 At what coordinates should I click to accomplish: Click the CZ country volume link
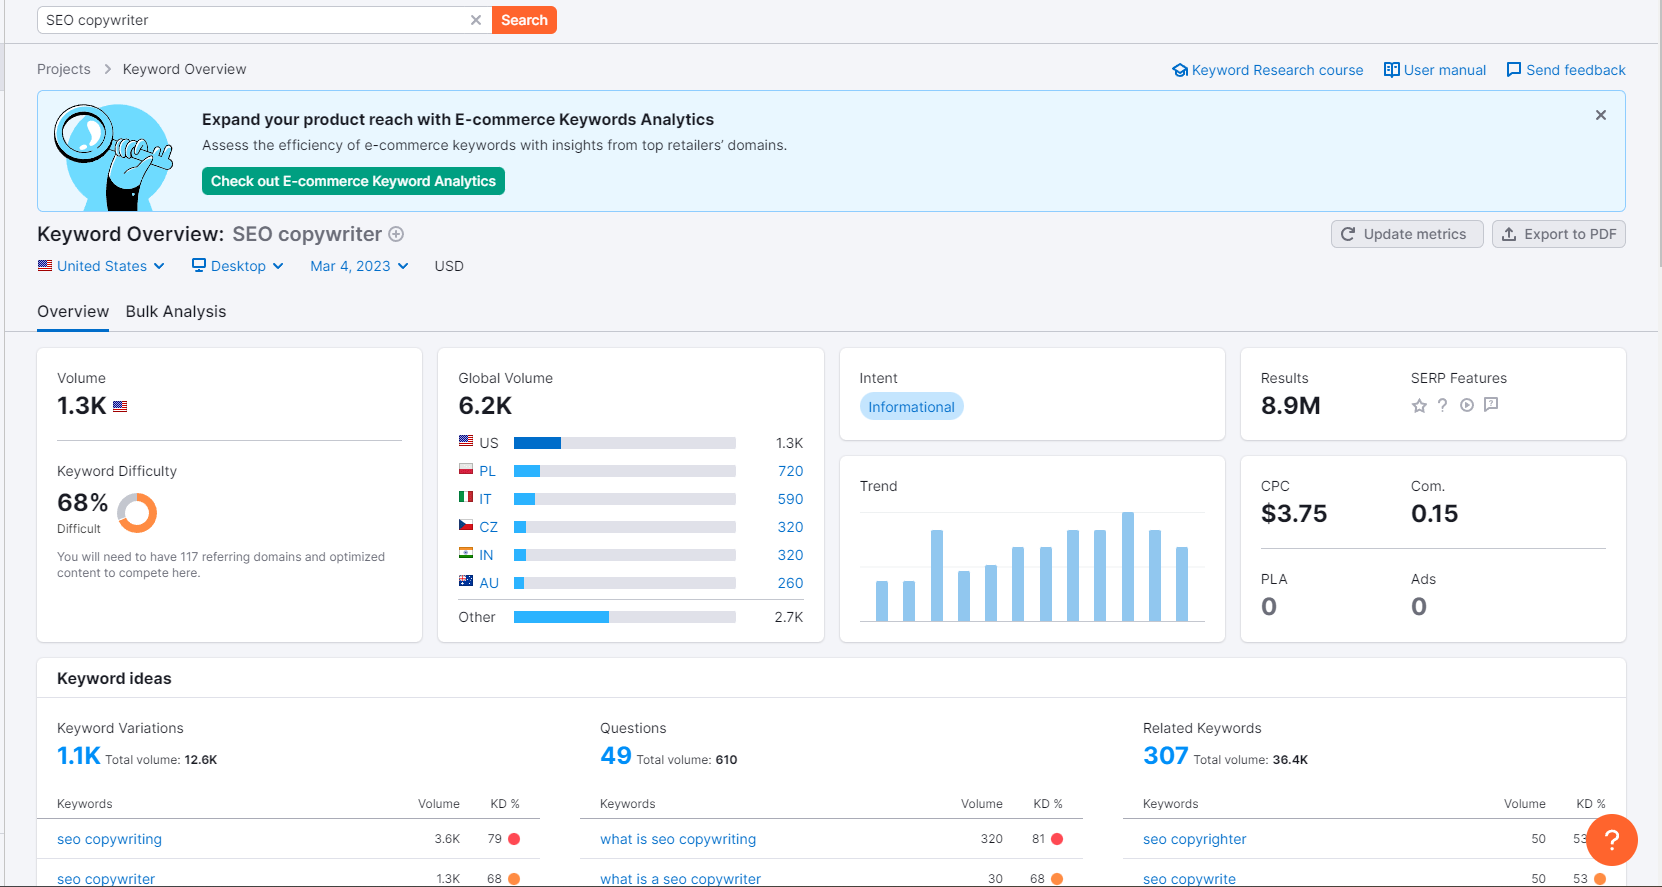(x=488, y=527)
